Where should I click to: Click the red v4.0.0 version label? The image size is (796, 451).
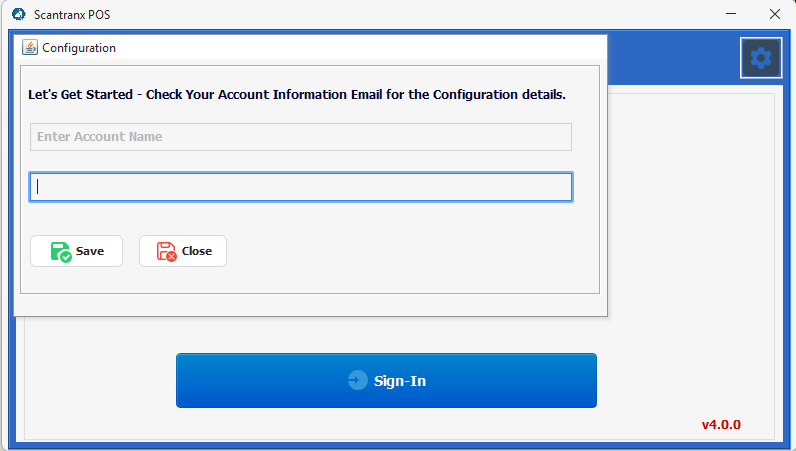click(721, 424)
